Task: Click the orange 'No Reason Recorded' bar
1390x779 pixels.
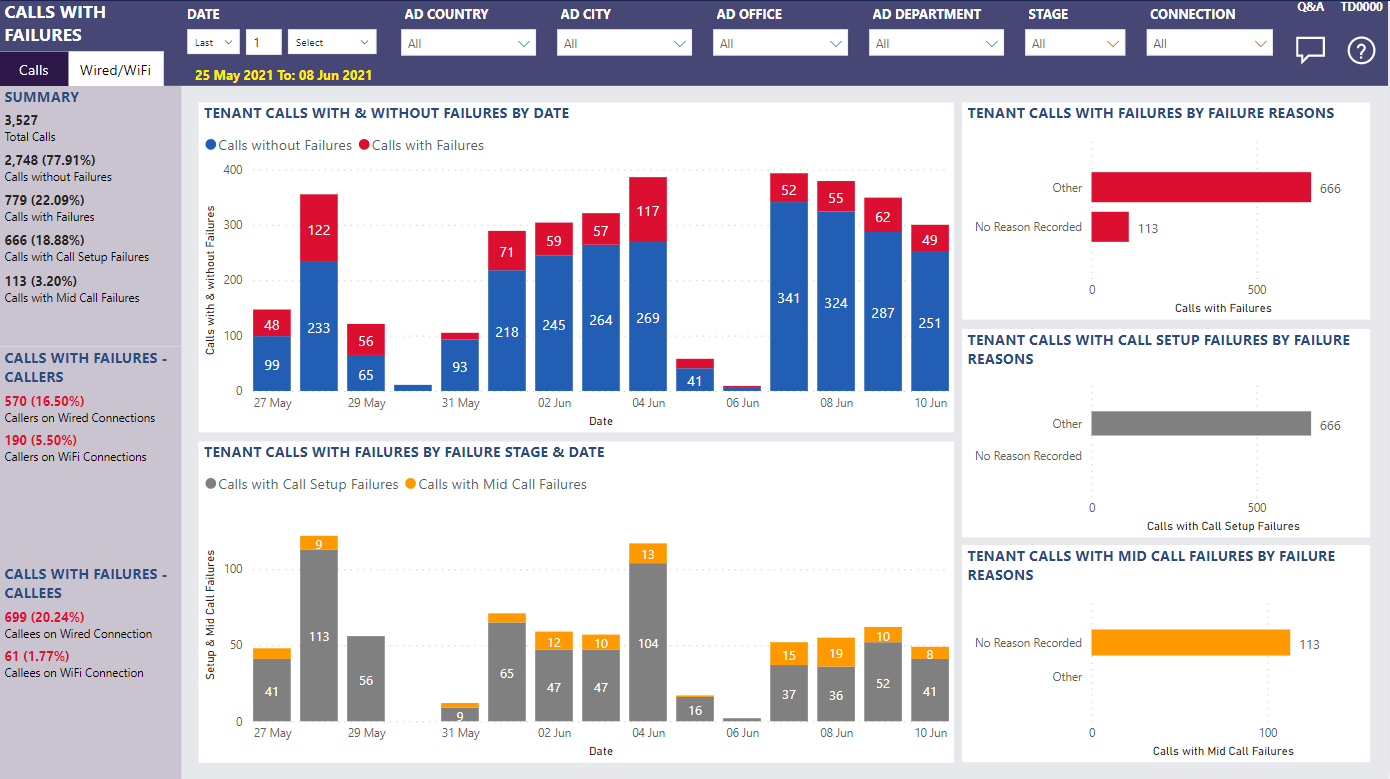Action: click(x=1191, y=642)
